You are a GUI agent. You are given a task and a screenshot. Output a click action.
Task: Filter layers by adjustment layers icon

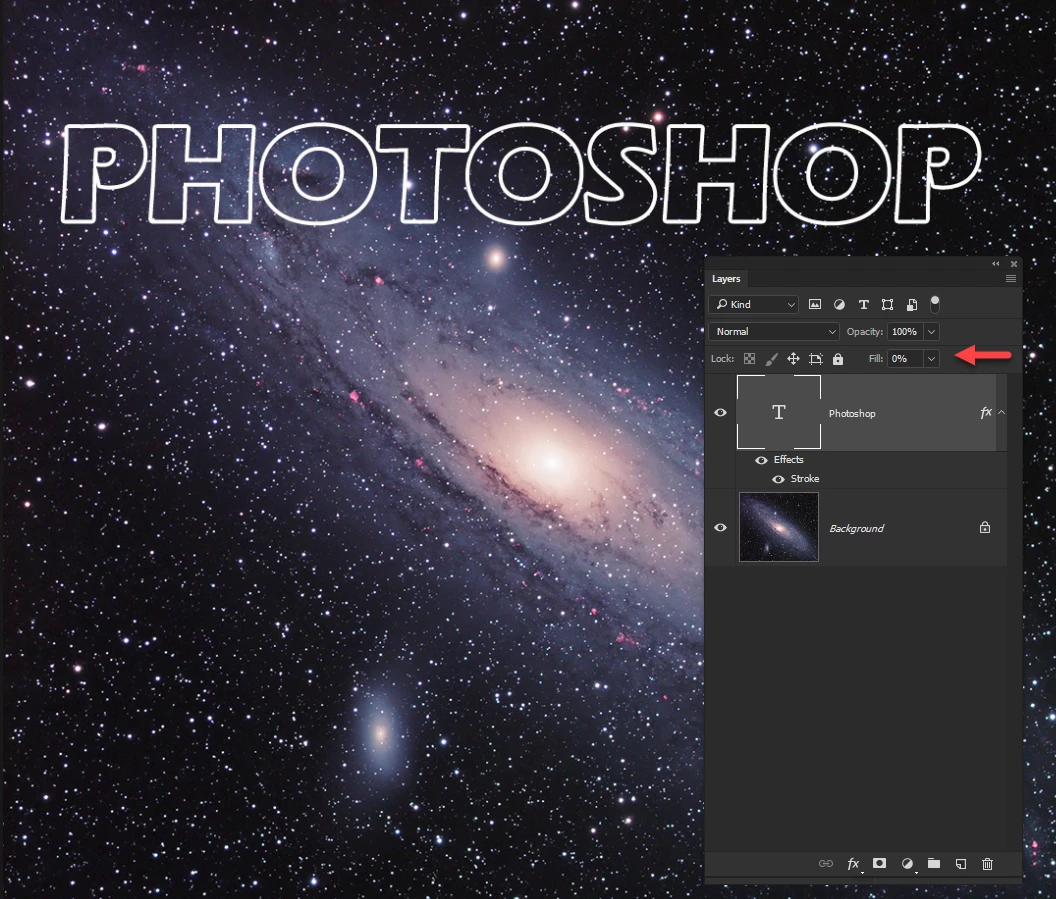coord(839,304)
